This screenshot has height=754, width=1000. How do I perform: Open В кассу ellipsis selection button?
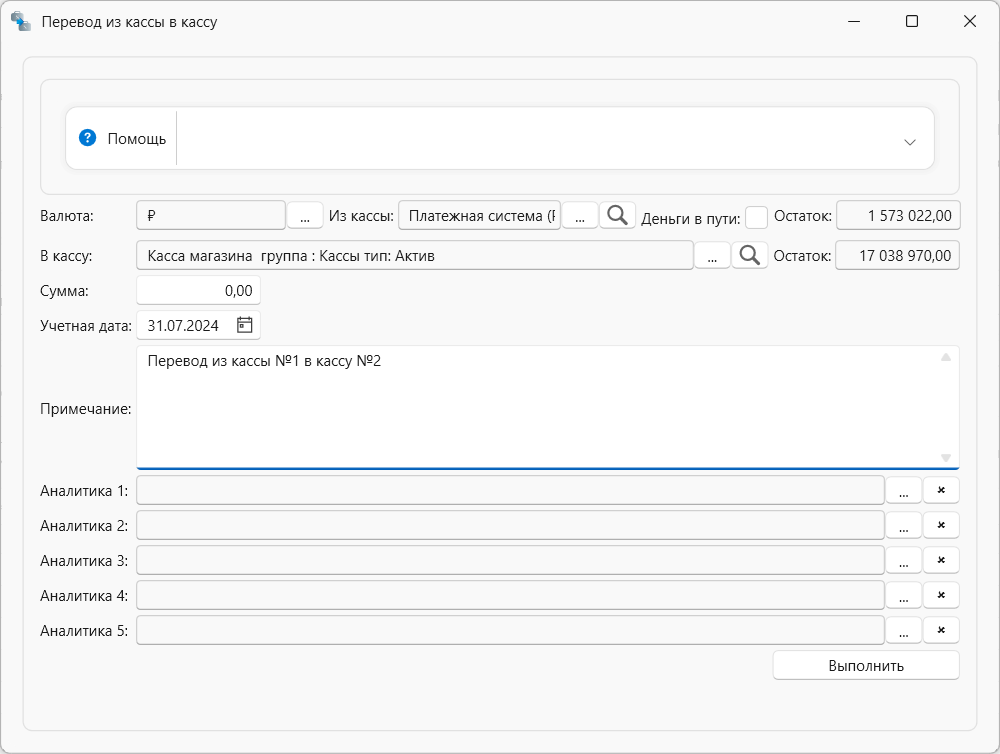[x=712, y=256]
